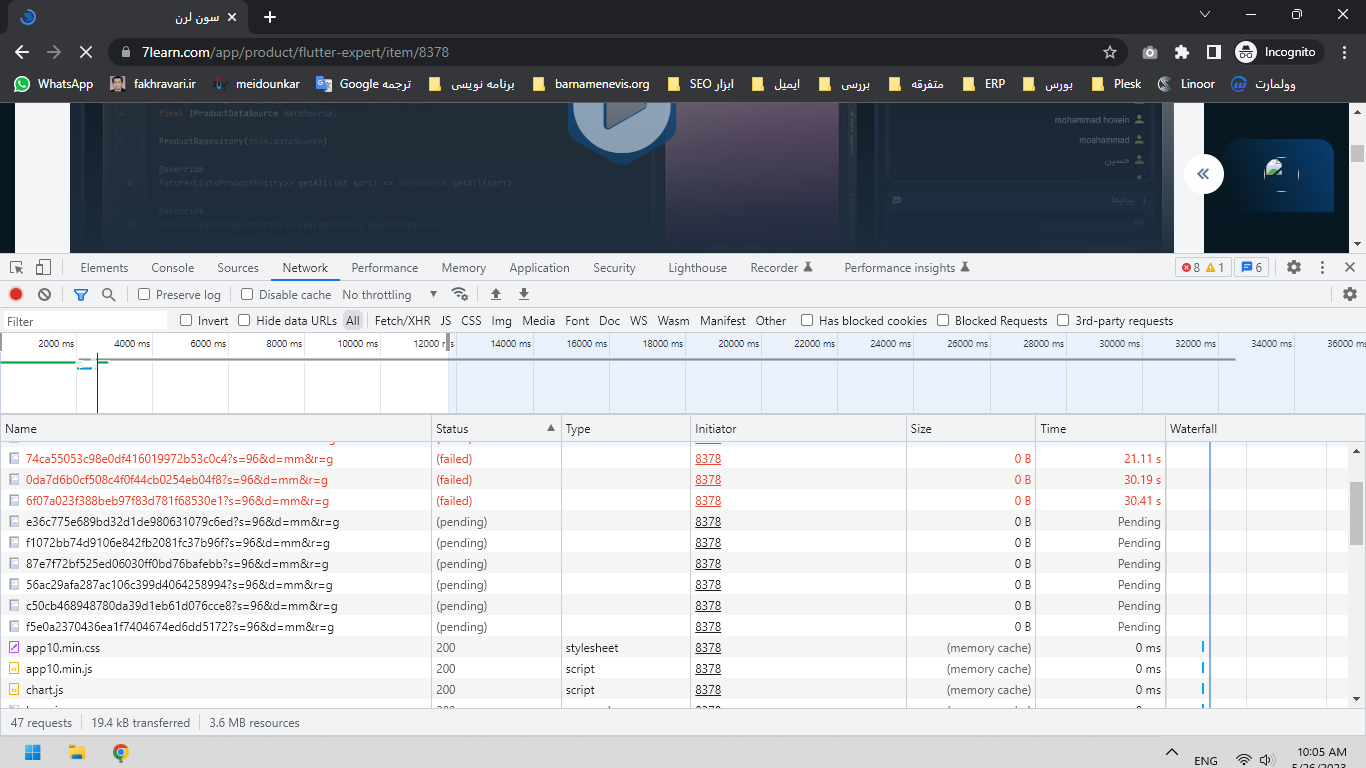The image size is (1366, 768).
Task: Switch to the Performance tab
Action: 385,267
